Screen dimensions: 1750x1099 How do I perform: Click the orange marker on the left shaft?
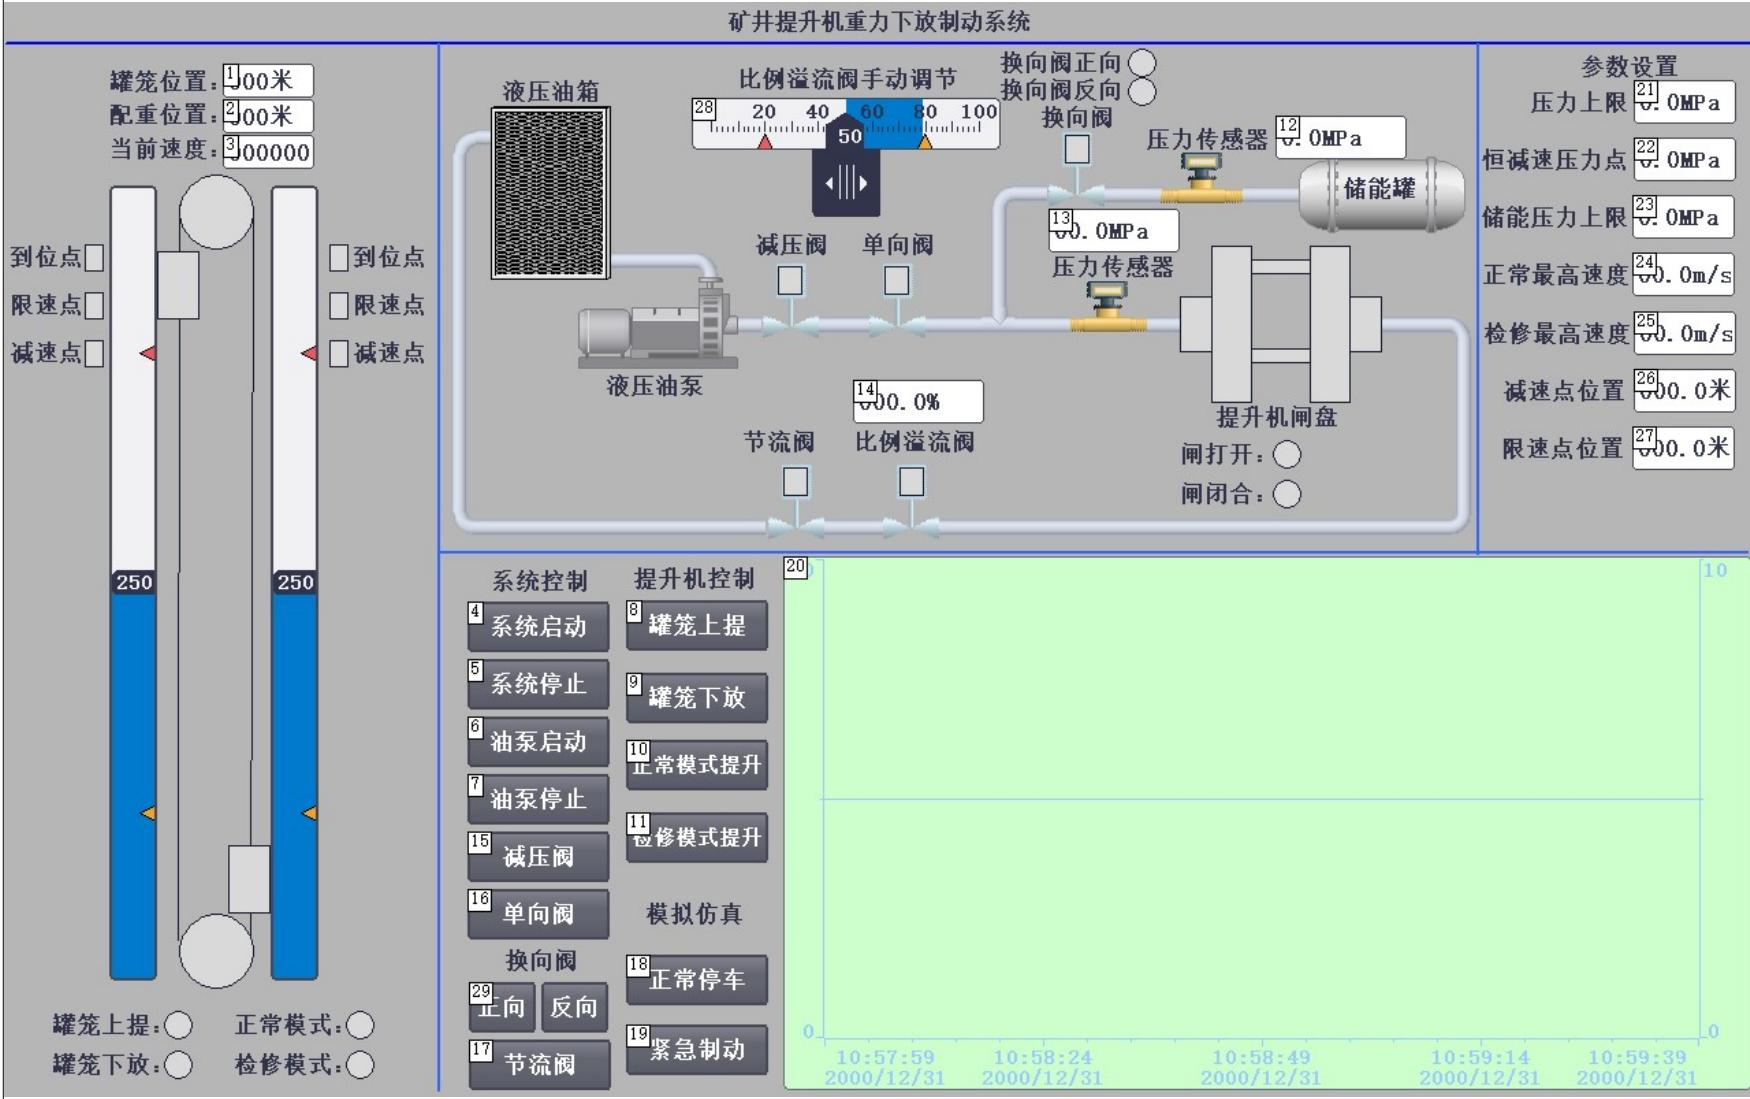pos(148,813)
